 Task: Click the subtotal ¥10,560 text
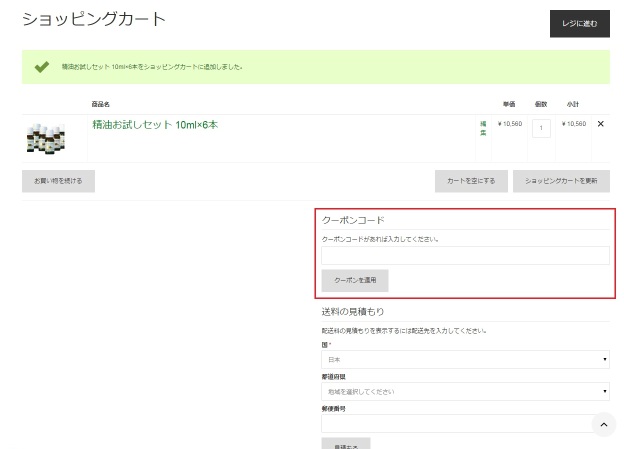pos(574,124)
